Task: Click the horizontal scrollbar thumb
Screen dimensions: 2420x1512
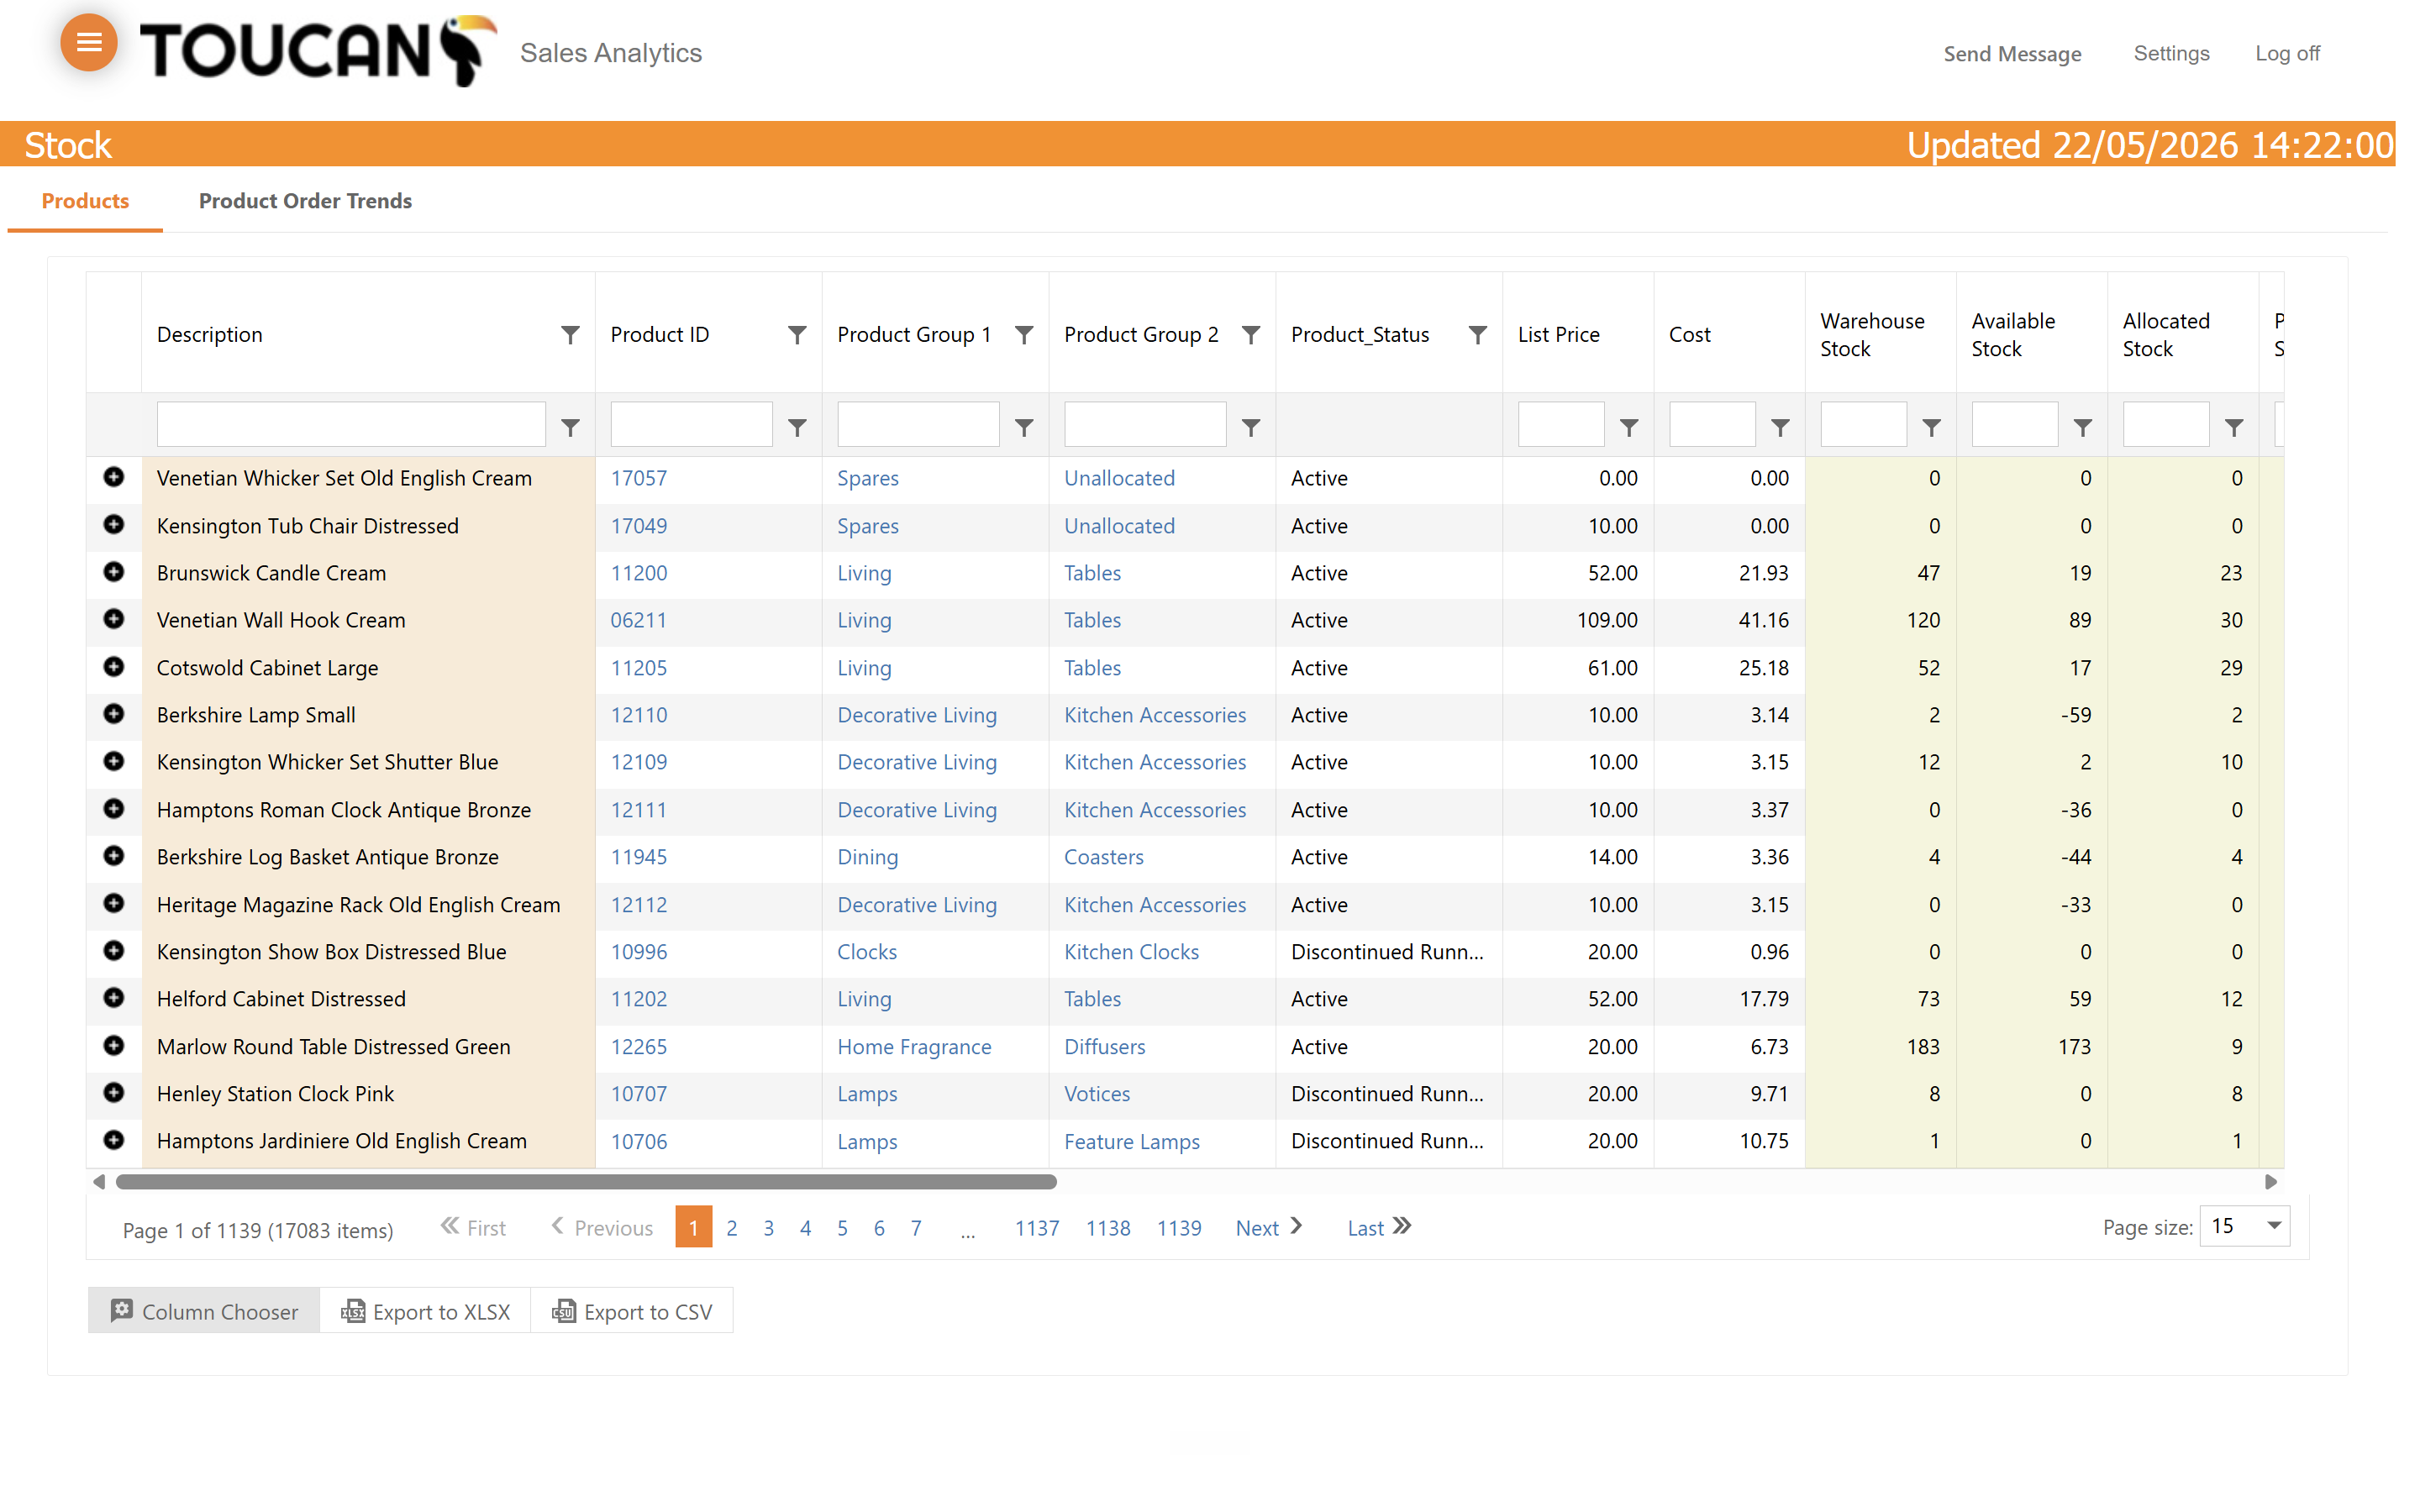Action: 586,1182
